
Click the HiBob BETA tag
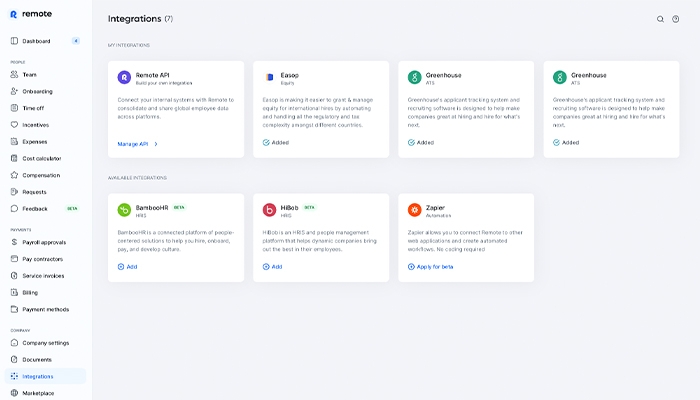(309, 208)
